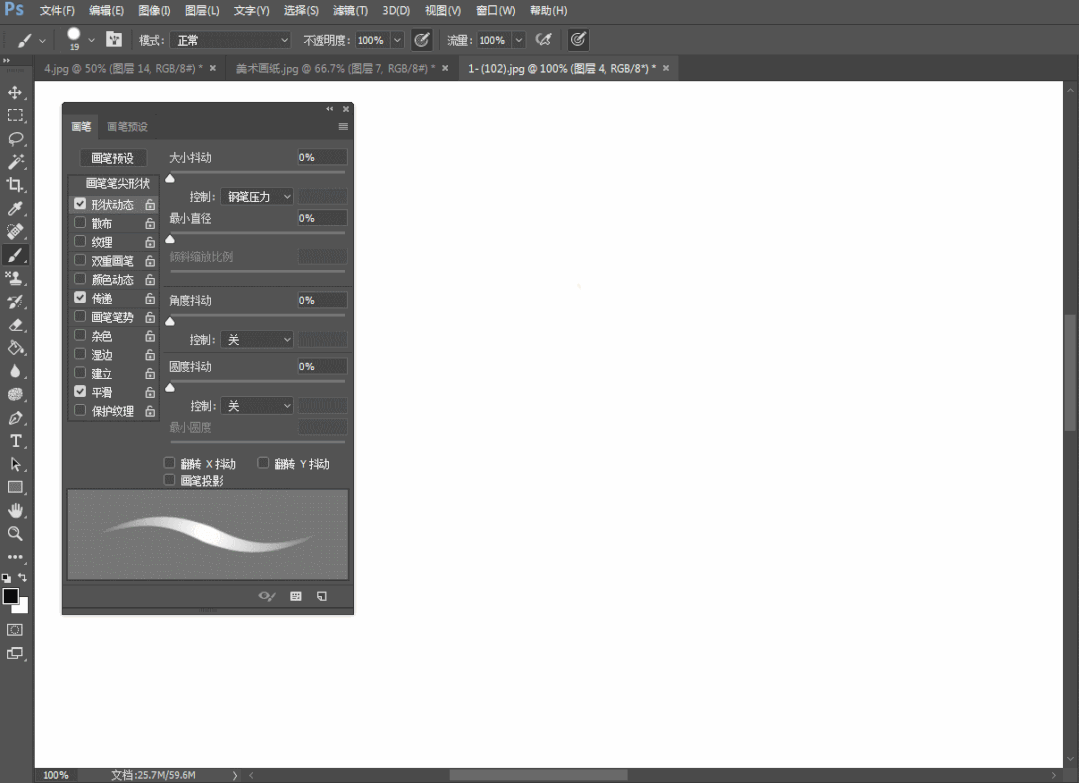The width and height of the screenshot is (1079, 783).
Task: Change the screen mode
Action: point(14,654)
